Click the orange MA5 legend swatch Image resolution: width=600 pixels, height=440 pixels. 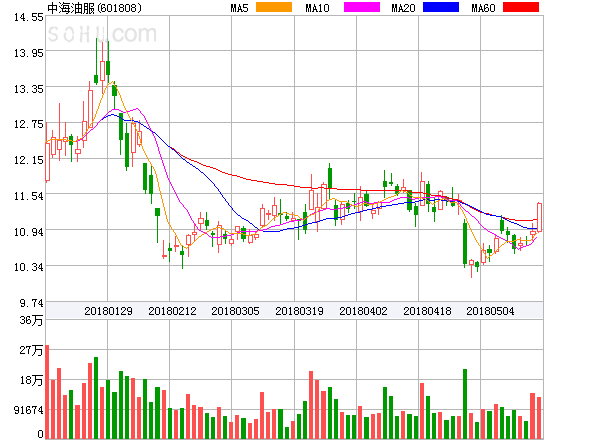coord(274,7)
